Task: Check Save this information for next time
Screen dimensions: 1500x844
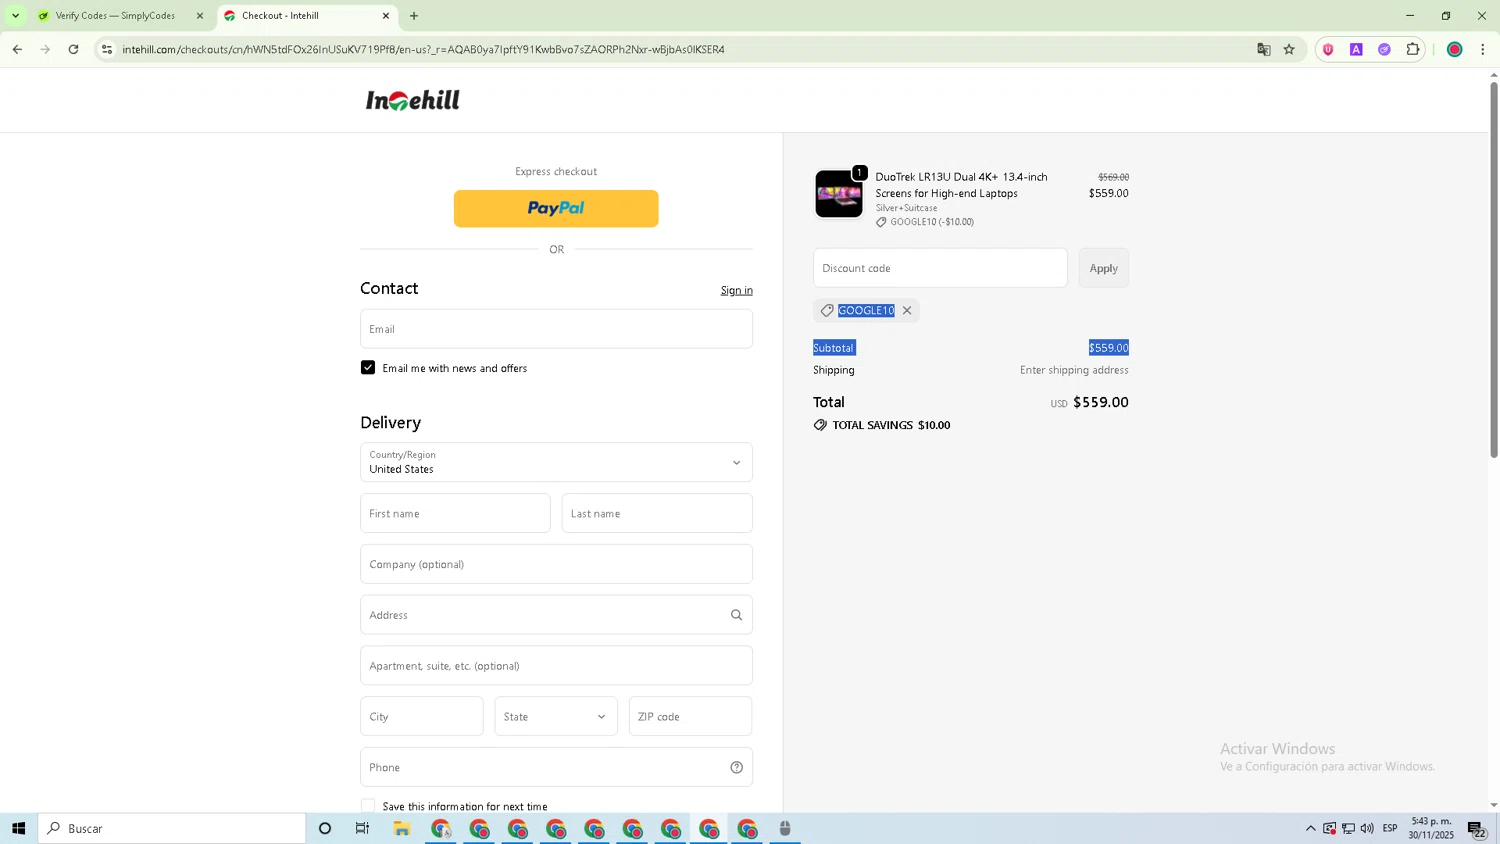Action: 368,806
